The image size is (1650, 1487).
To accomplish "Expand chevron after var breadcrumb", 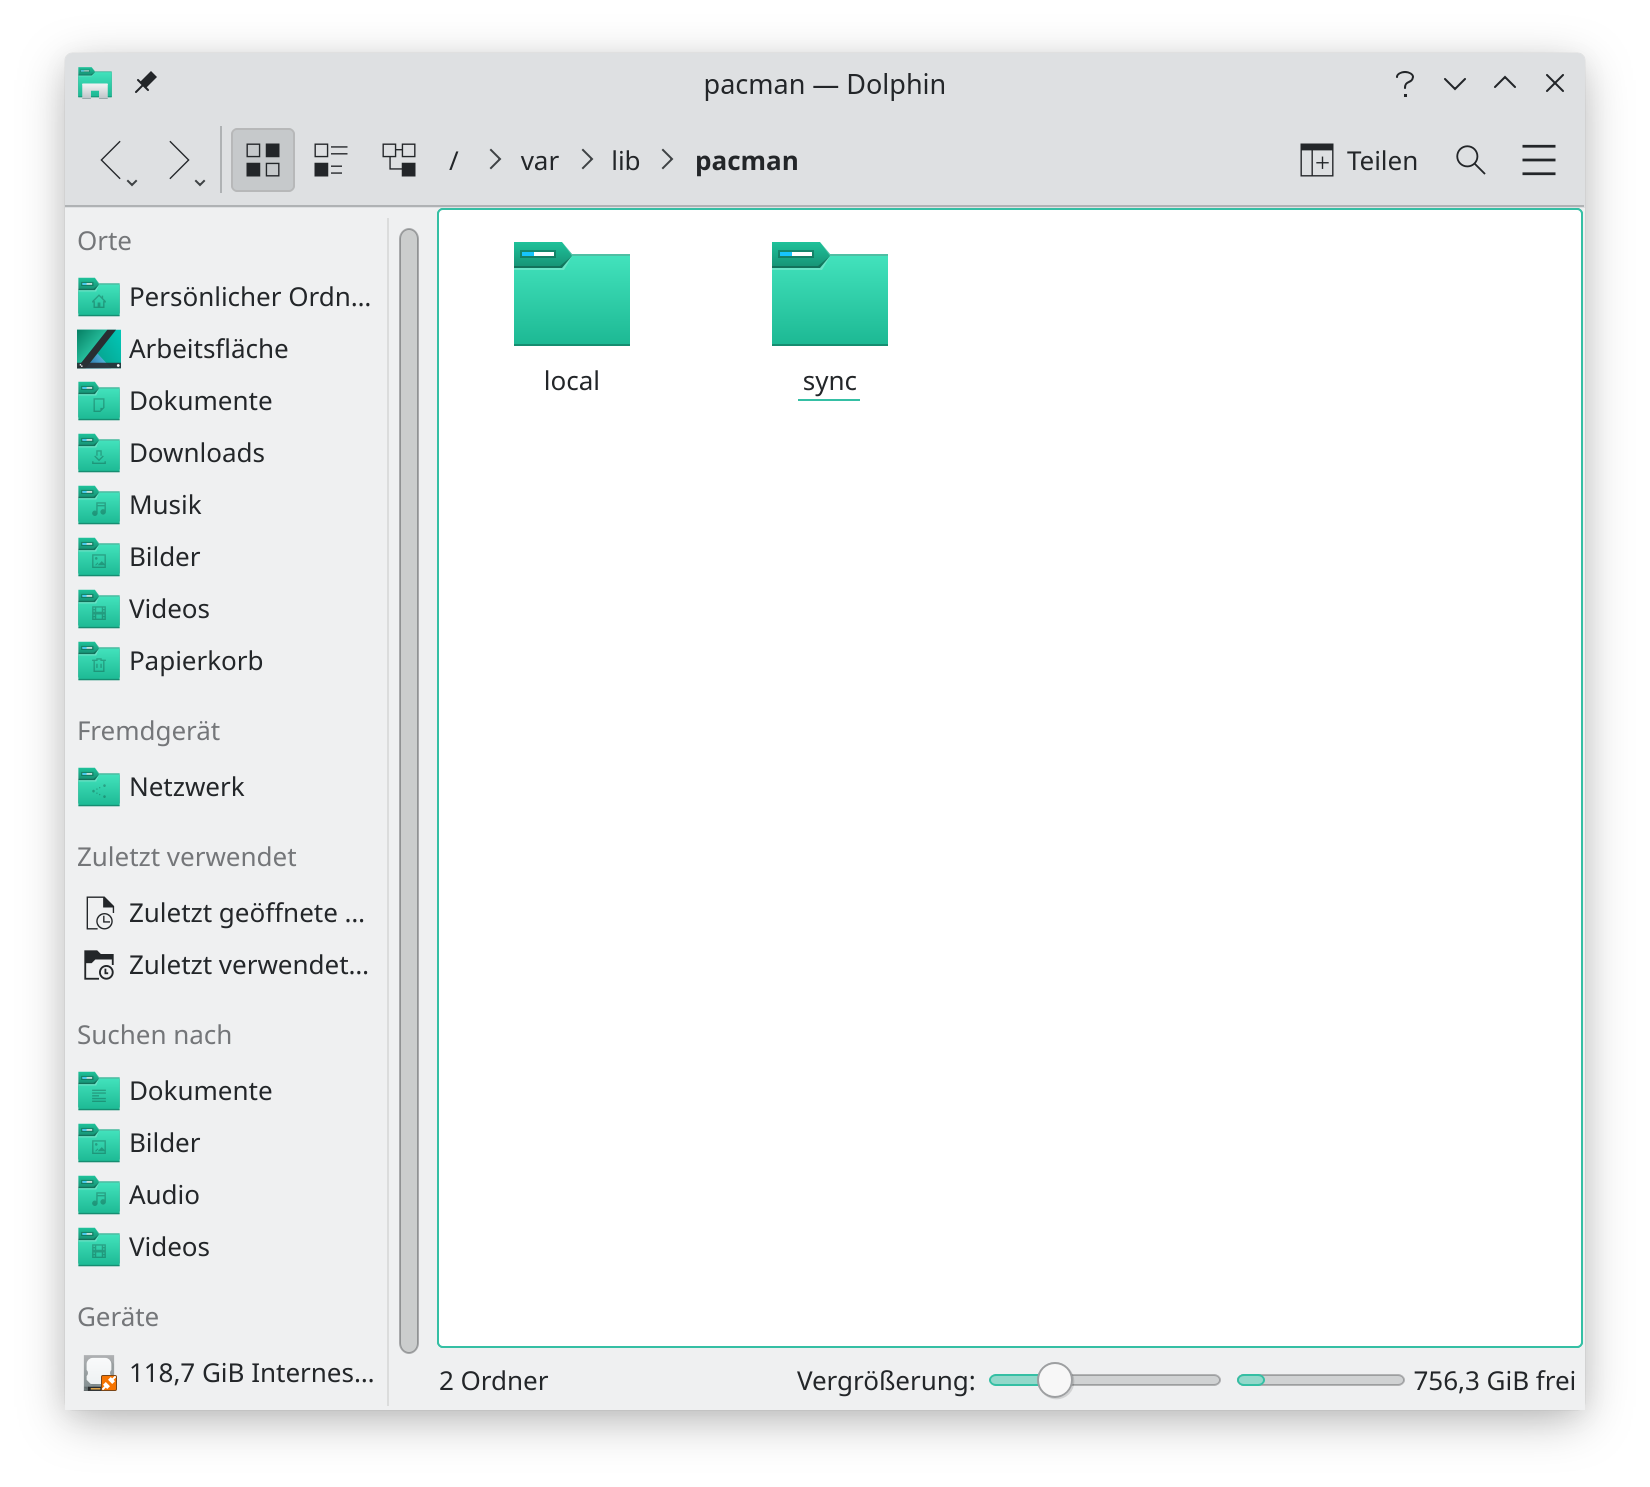I will click(588, 160).
